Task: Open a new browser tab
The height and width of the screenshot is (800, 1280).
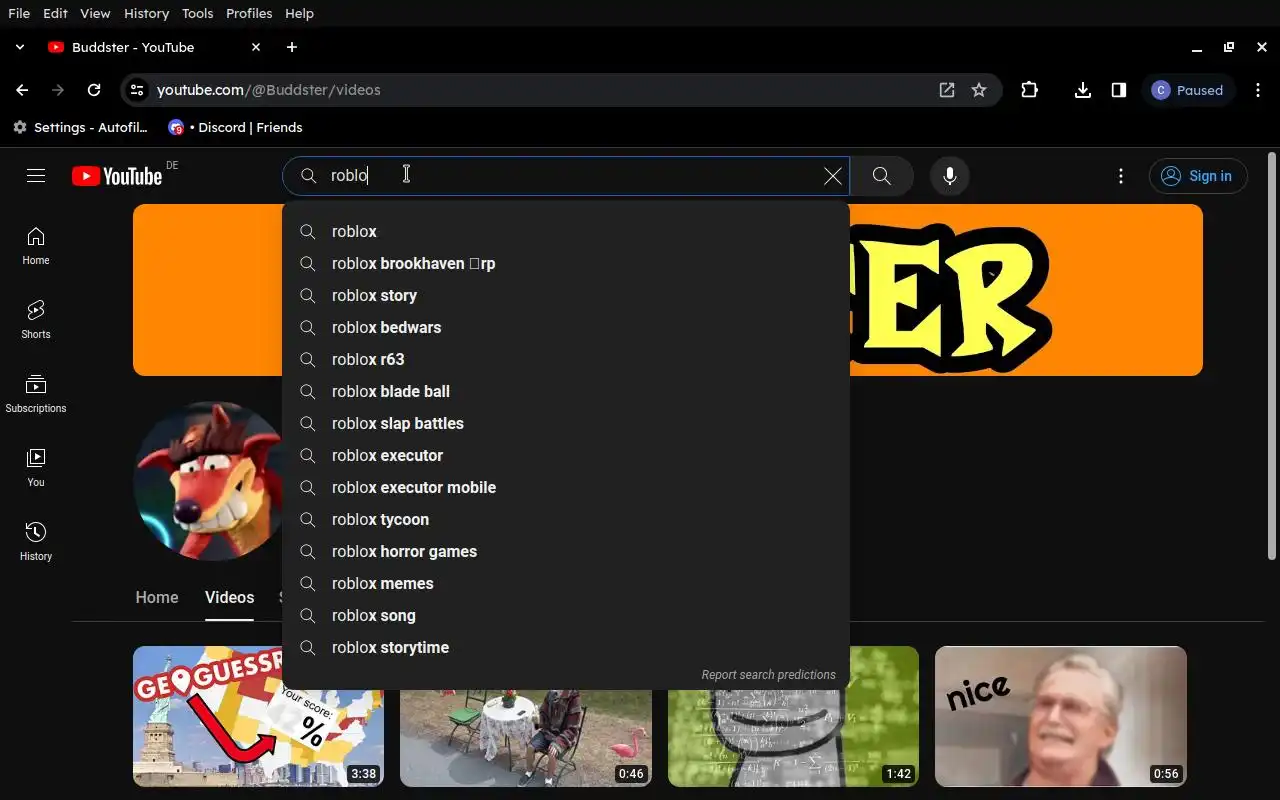Action: pos(292,47)
